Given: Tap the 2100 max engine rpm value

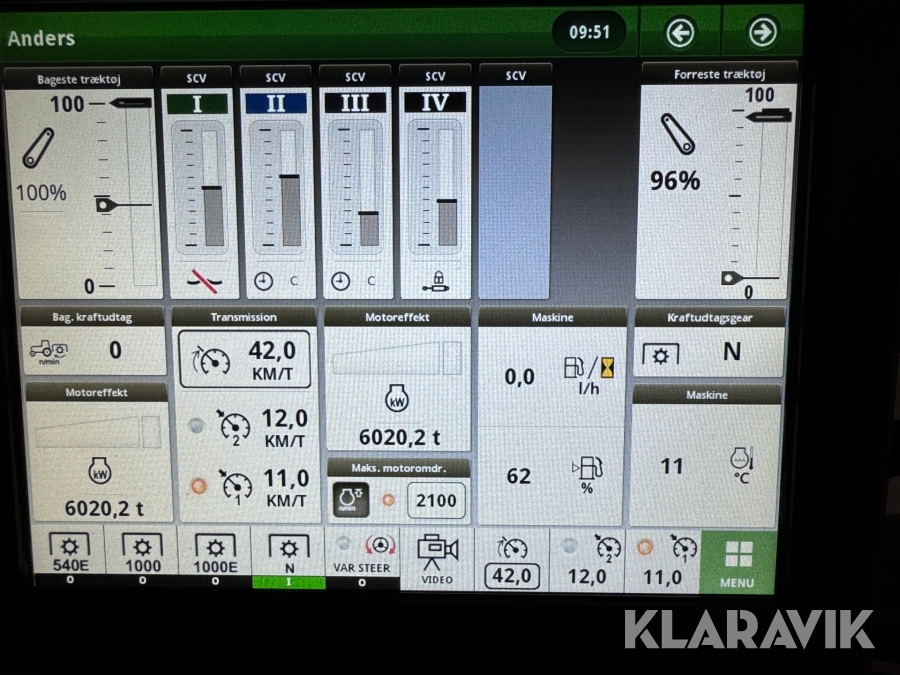Looking at the screenshot, I should (x=436, y=499).
